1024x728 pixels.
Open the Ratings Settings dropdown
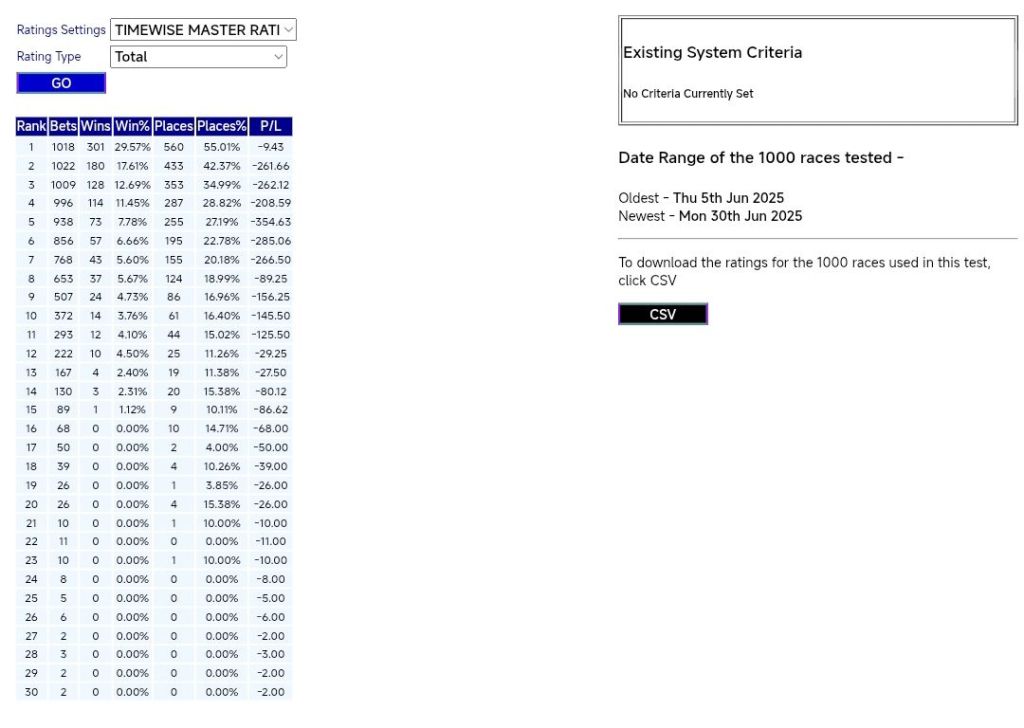(x=203, y=30)
